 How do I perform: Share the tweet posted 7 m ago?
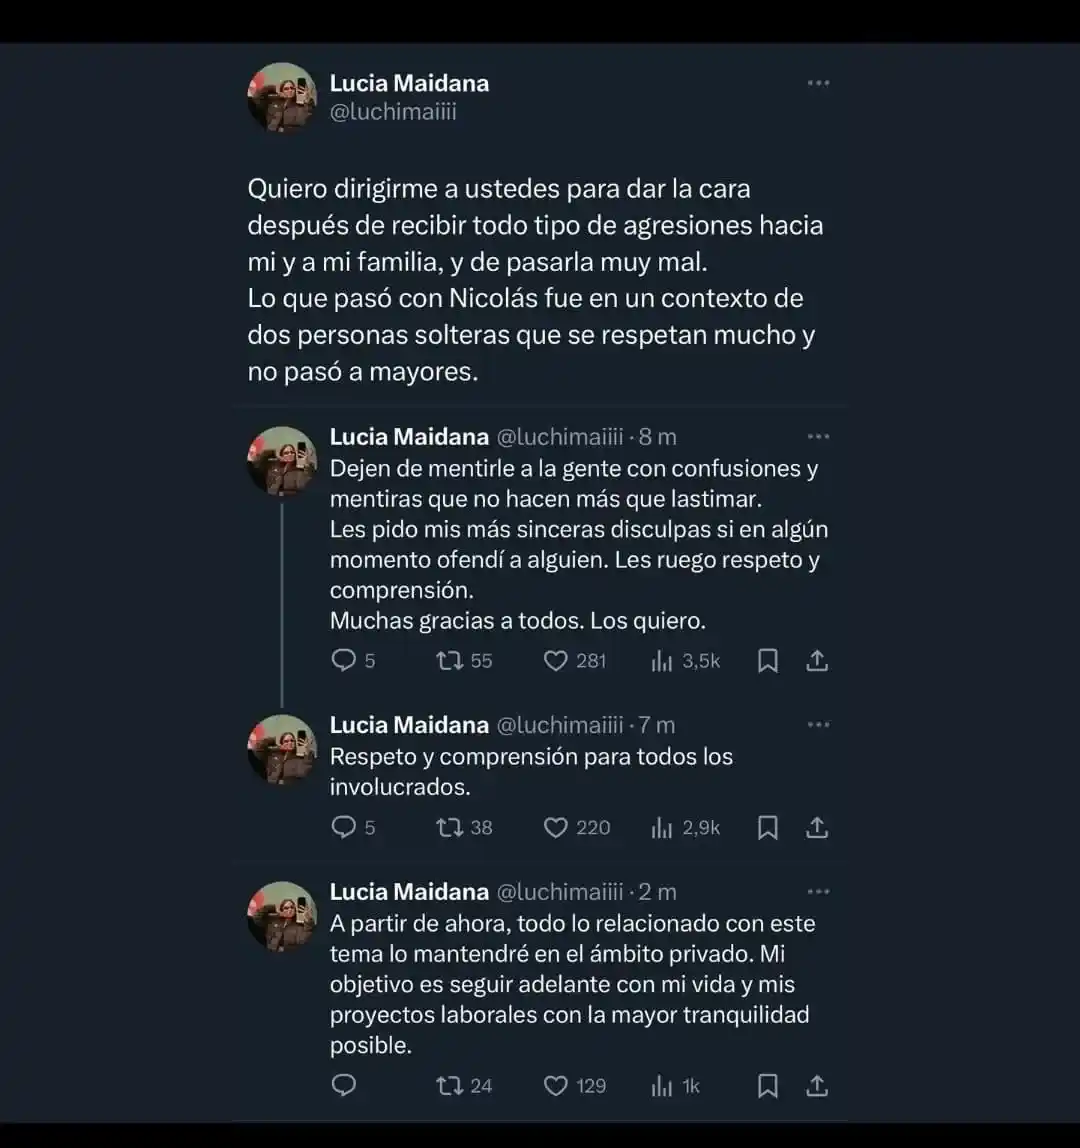point(816,828)
